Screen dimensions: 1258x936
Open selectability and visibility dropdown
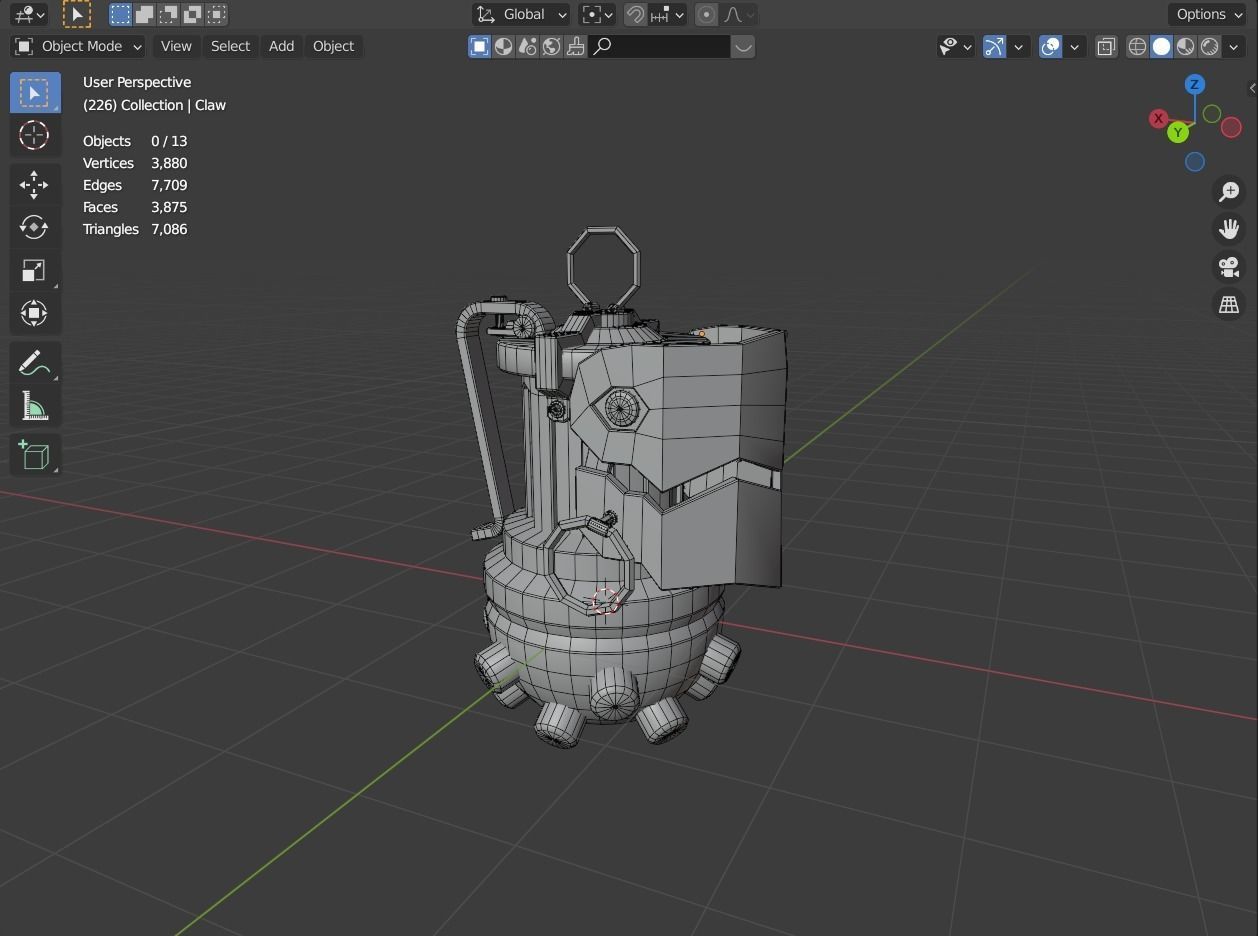click(956, 46)
